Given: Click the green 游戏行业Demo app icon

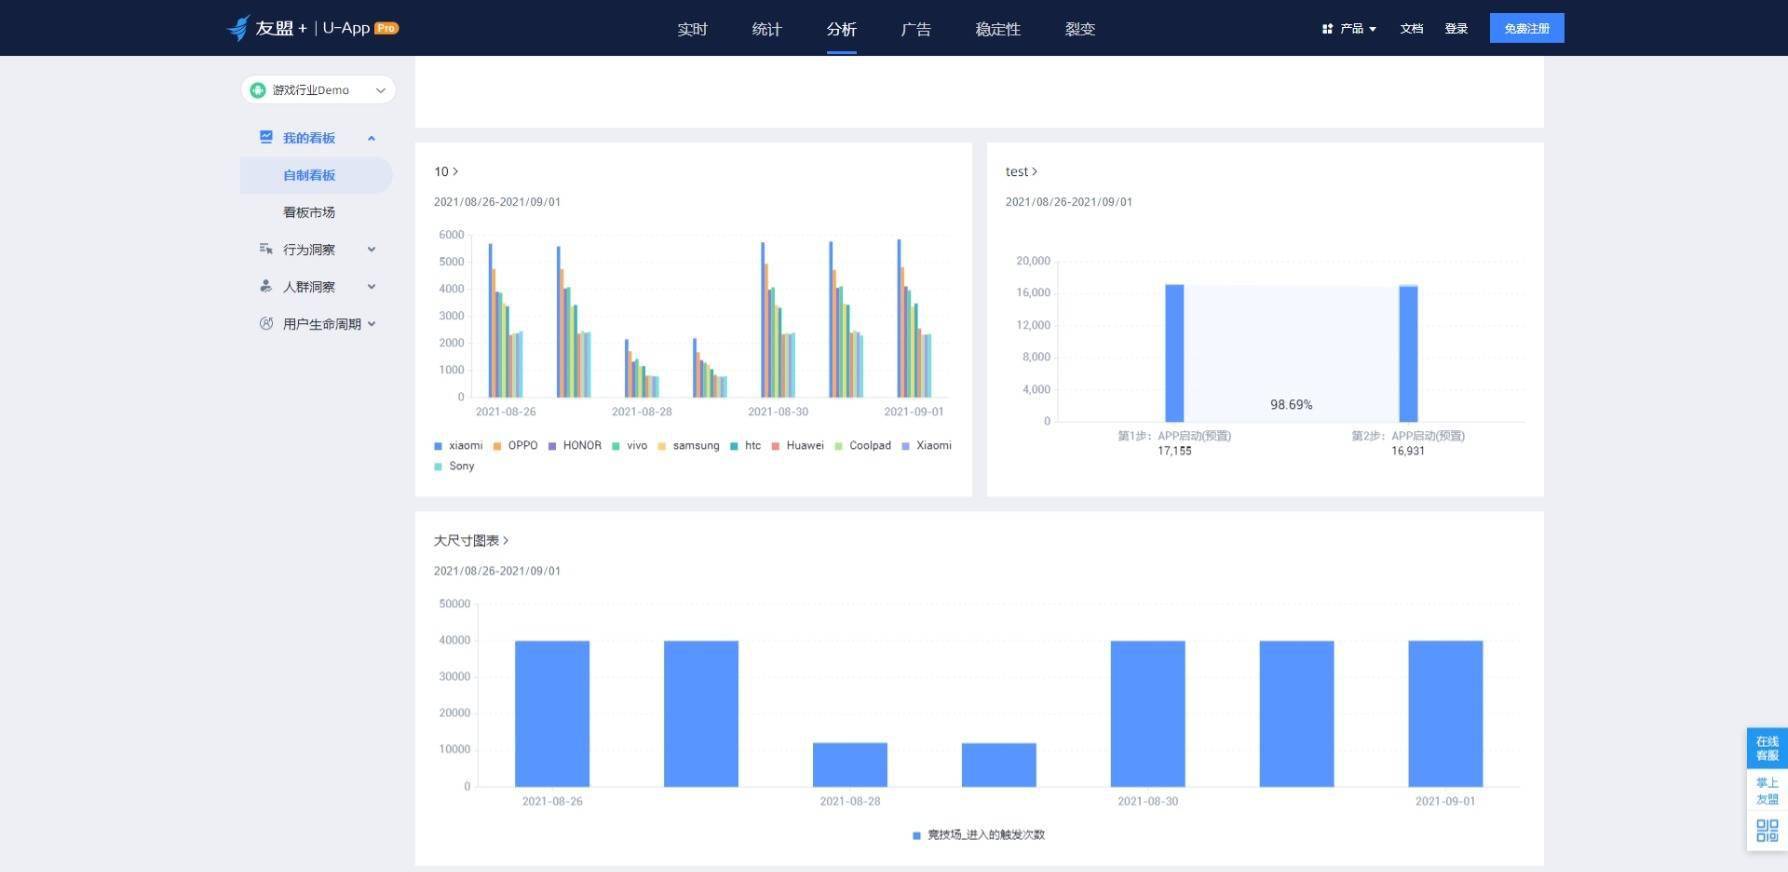Looking at the screenshot, I should (258, 90).
